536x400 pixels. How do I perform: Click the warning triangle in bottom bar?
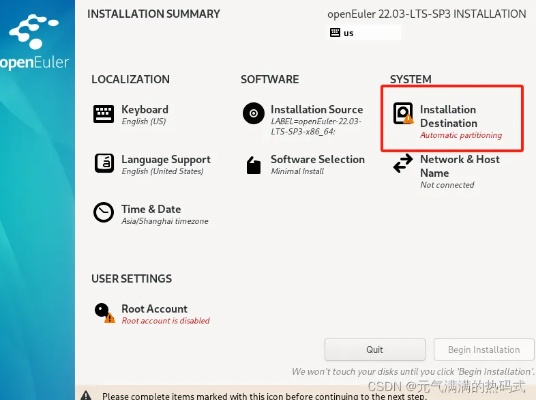pyautogui.click(x=86, y=396)
